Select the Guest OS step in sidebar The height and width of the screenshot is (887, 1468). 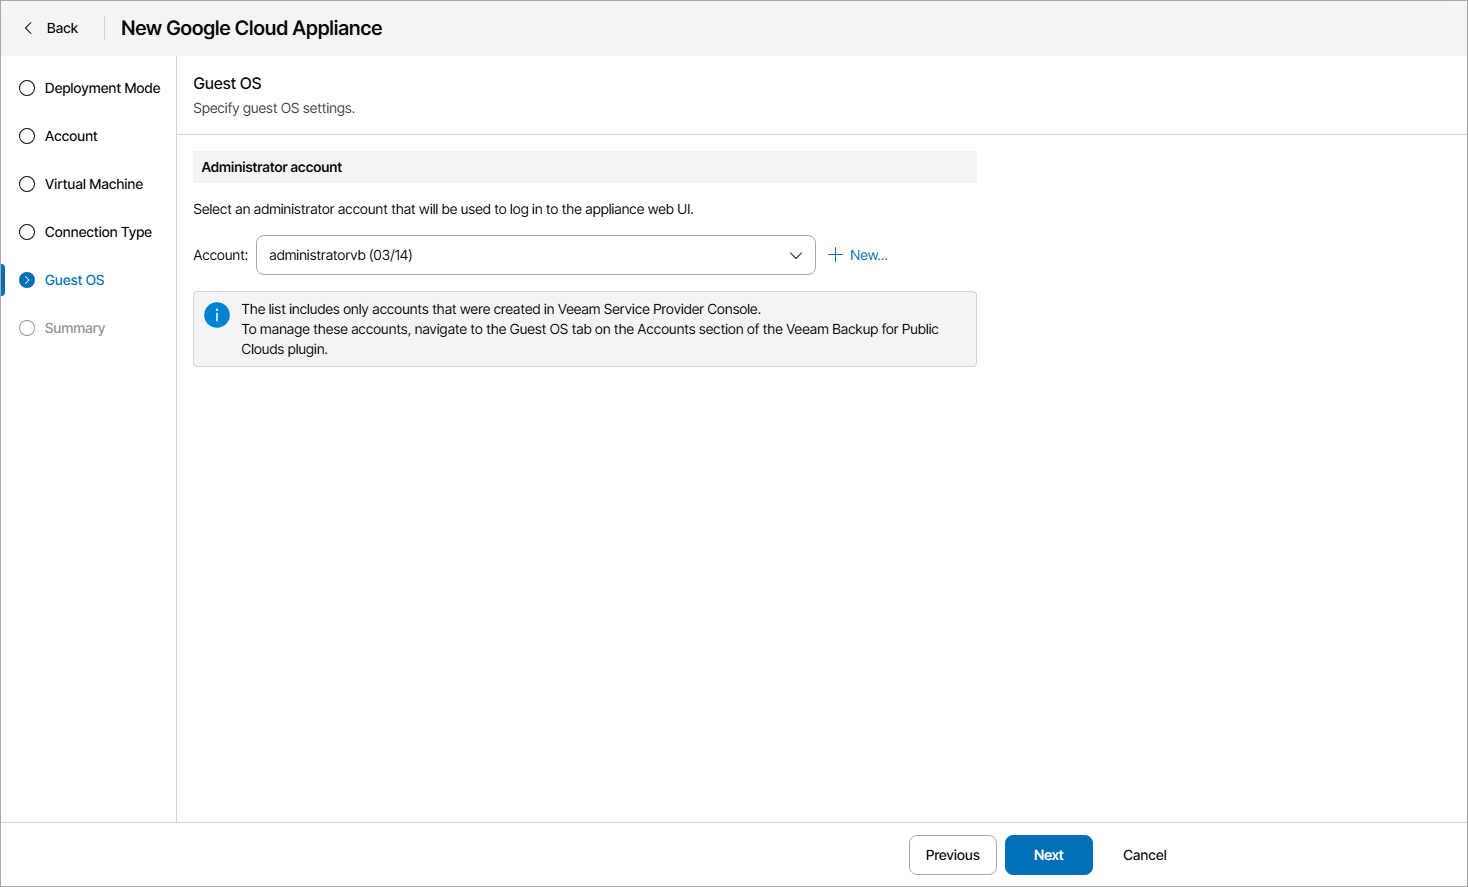click(x=74, y=280)
